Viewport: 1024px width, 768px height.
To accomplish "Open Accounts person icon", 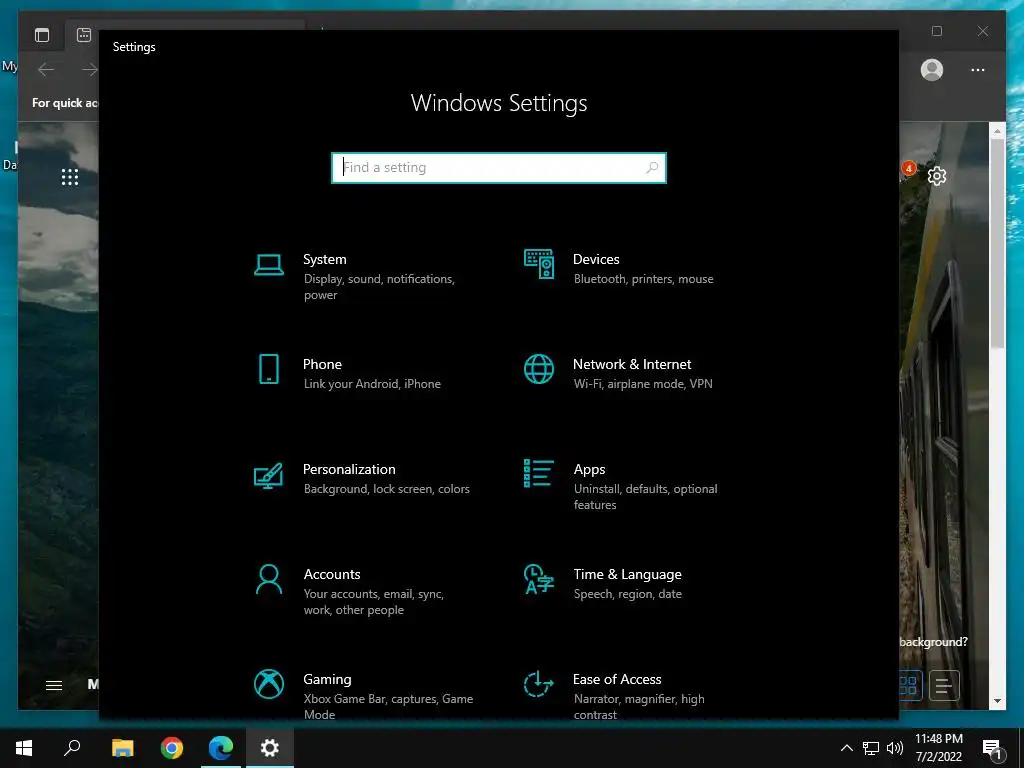I will pos(268,579).
